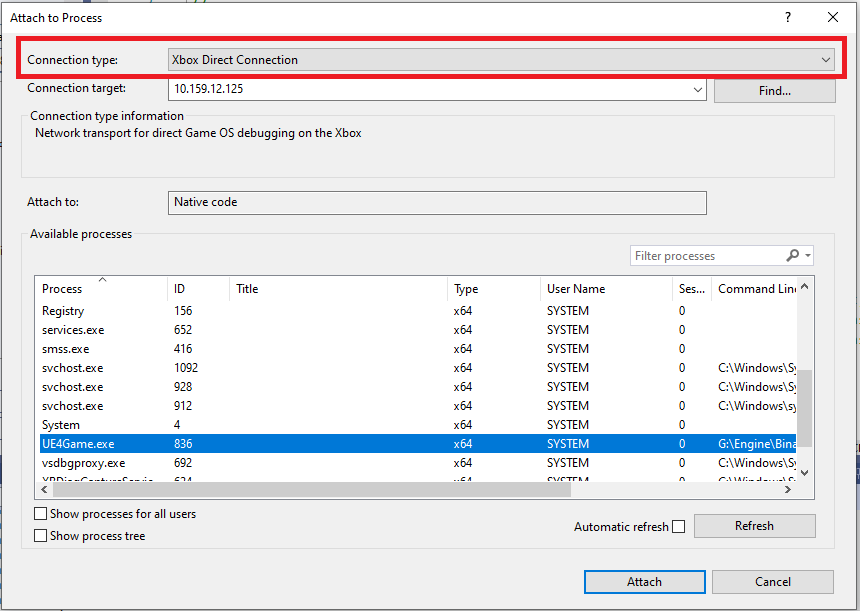This screenshot has width=860, height=611.
Task: Select the UE4Game.exe process row
Action: click(x=418, y=444)
